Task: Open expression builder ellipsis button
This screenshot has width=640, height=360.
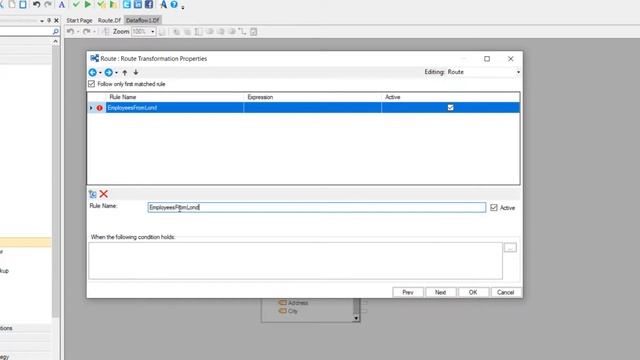Action: click(510, 248)
